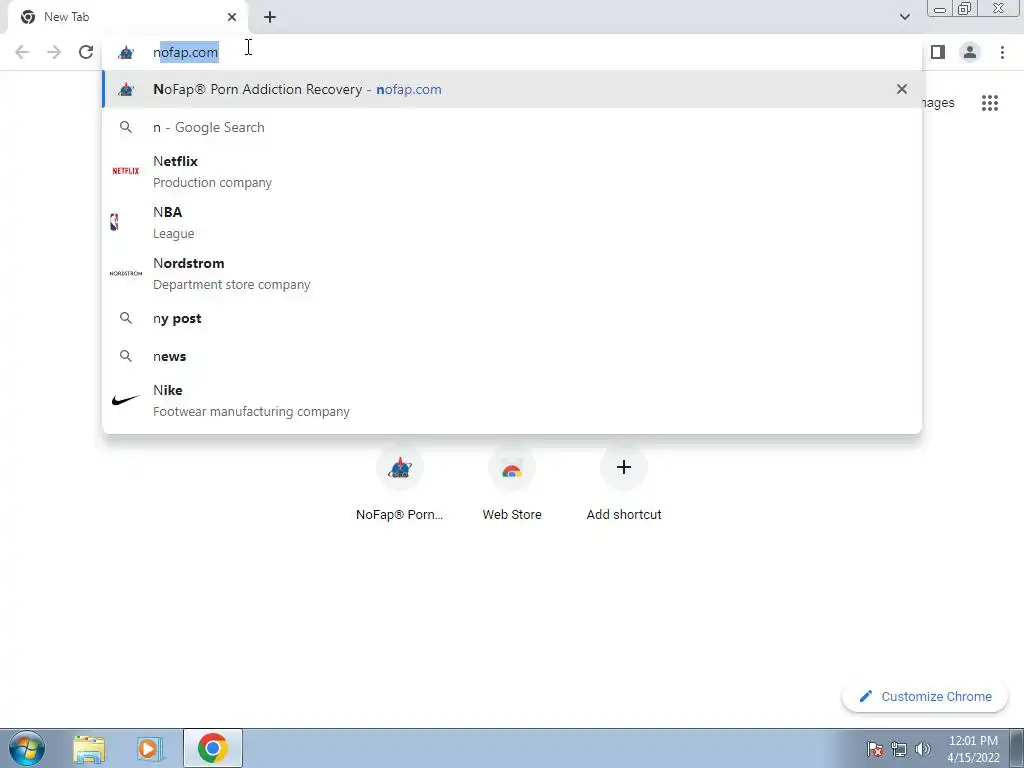Click the NBA logo icon
This screenshot has width=1024, height=768.
coord(115,222)
